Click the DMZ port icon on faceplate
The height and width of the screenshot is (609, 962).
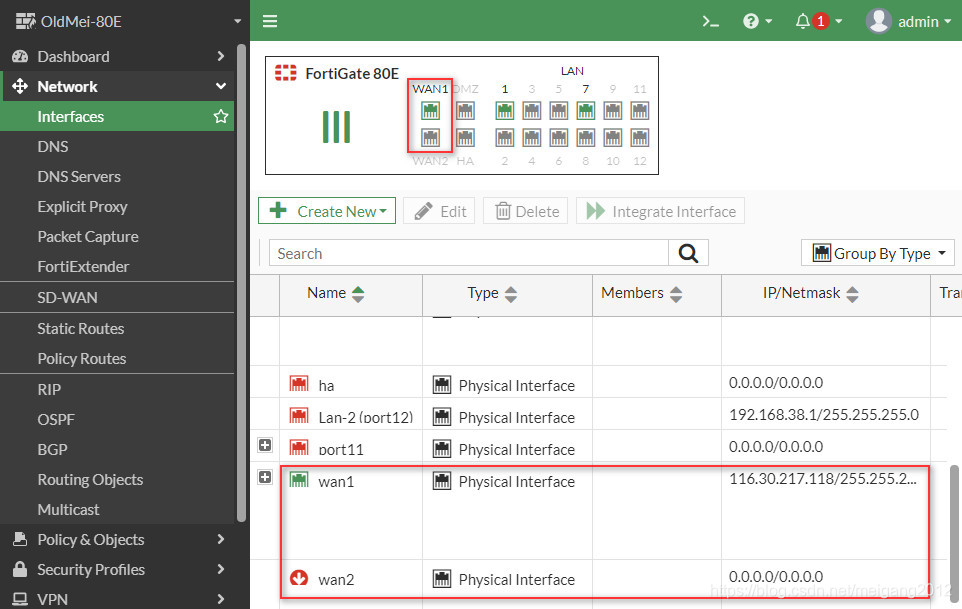coord(466,111)
